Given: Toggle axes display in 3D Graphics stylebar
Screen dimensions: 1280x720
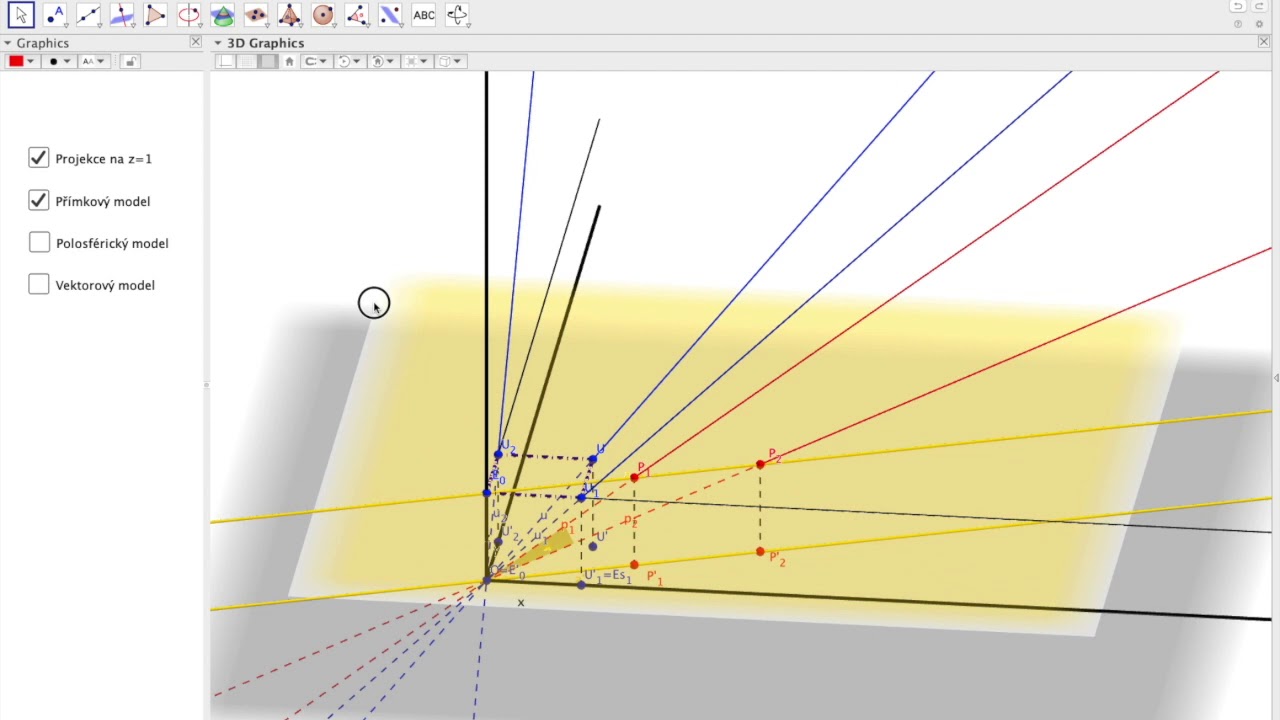Looking at the screenshot, I should click(x=227, y=61).
